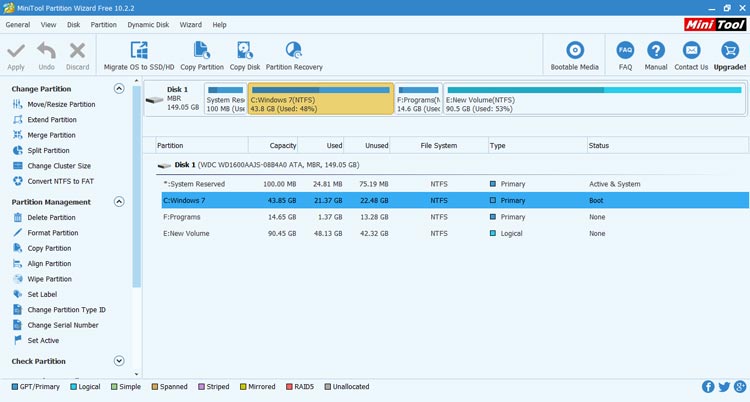750x402 pixels.
Task: Choose Extend Partition action
Action: [x=45, y=120]
